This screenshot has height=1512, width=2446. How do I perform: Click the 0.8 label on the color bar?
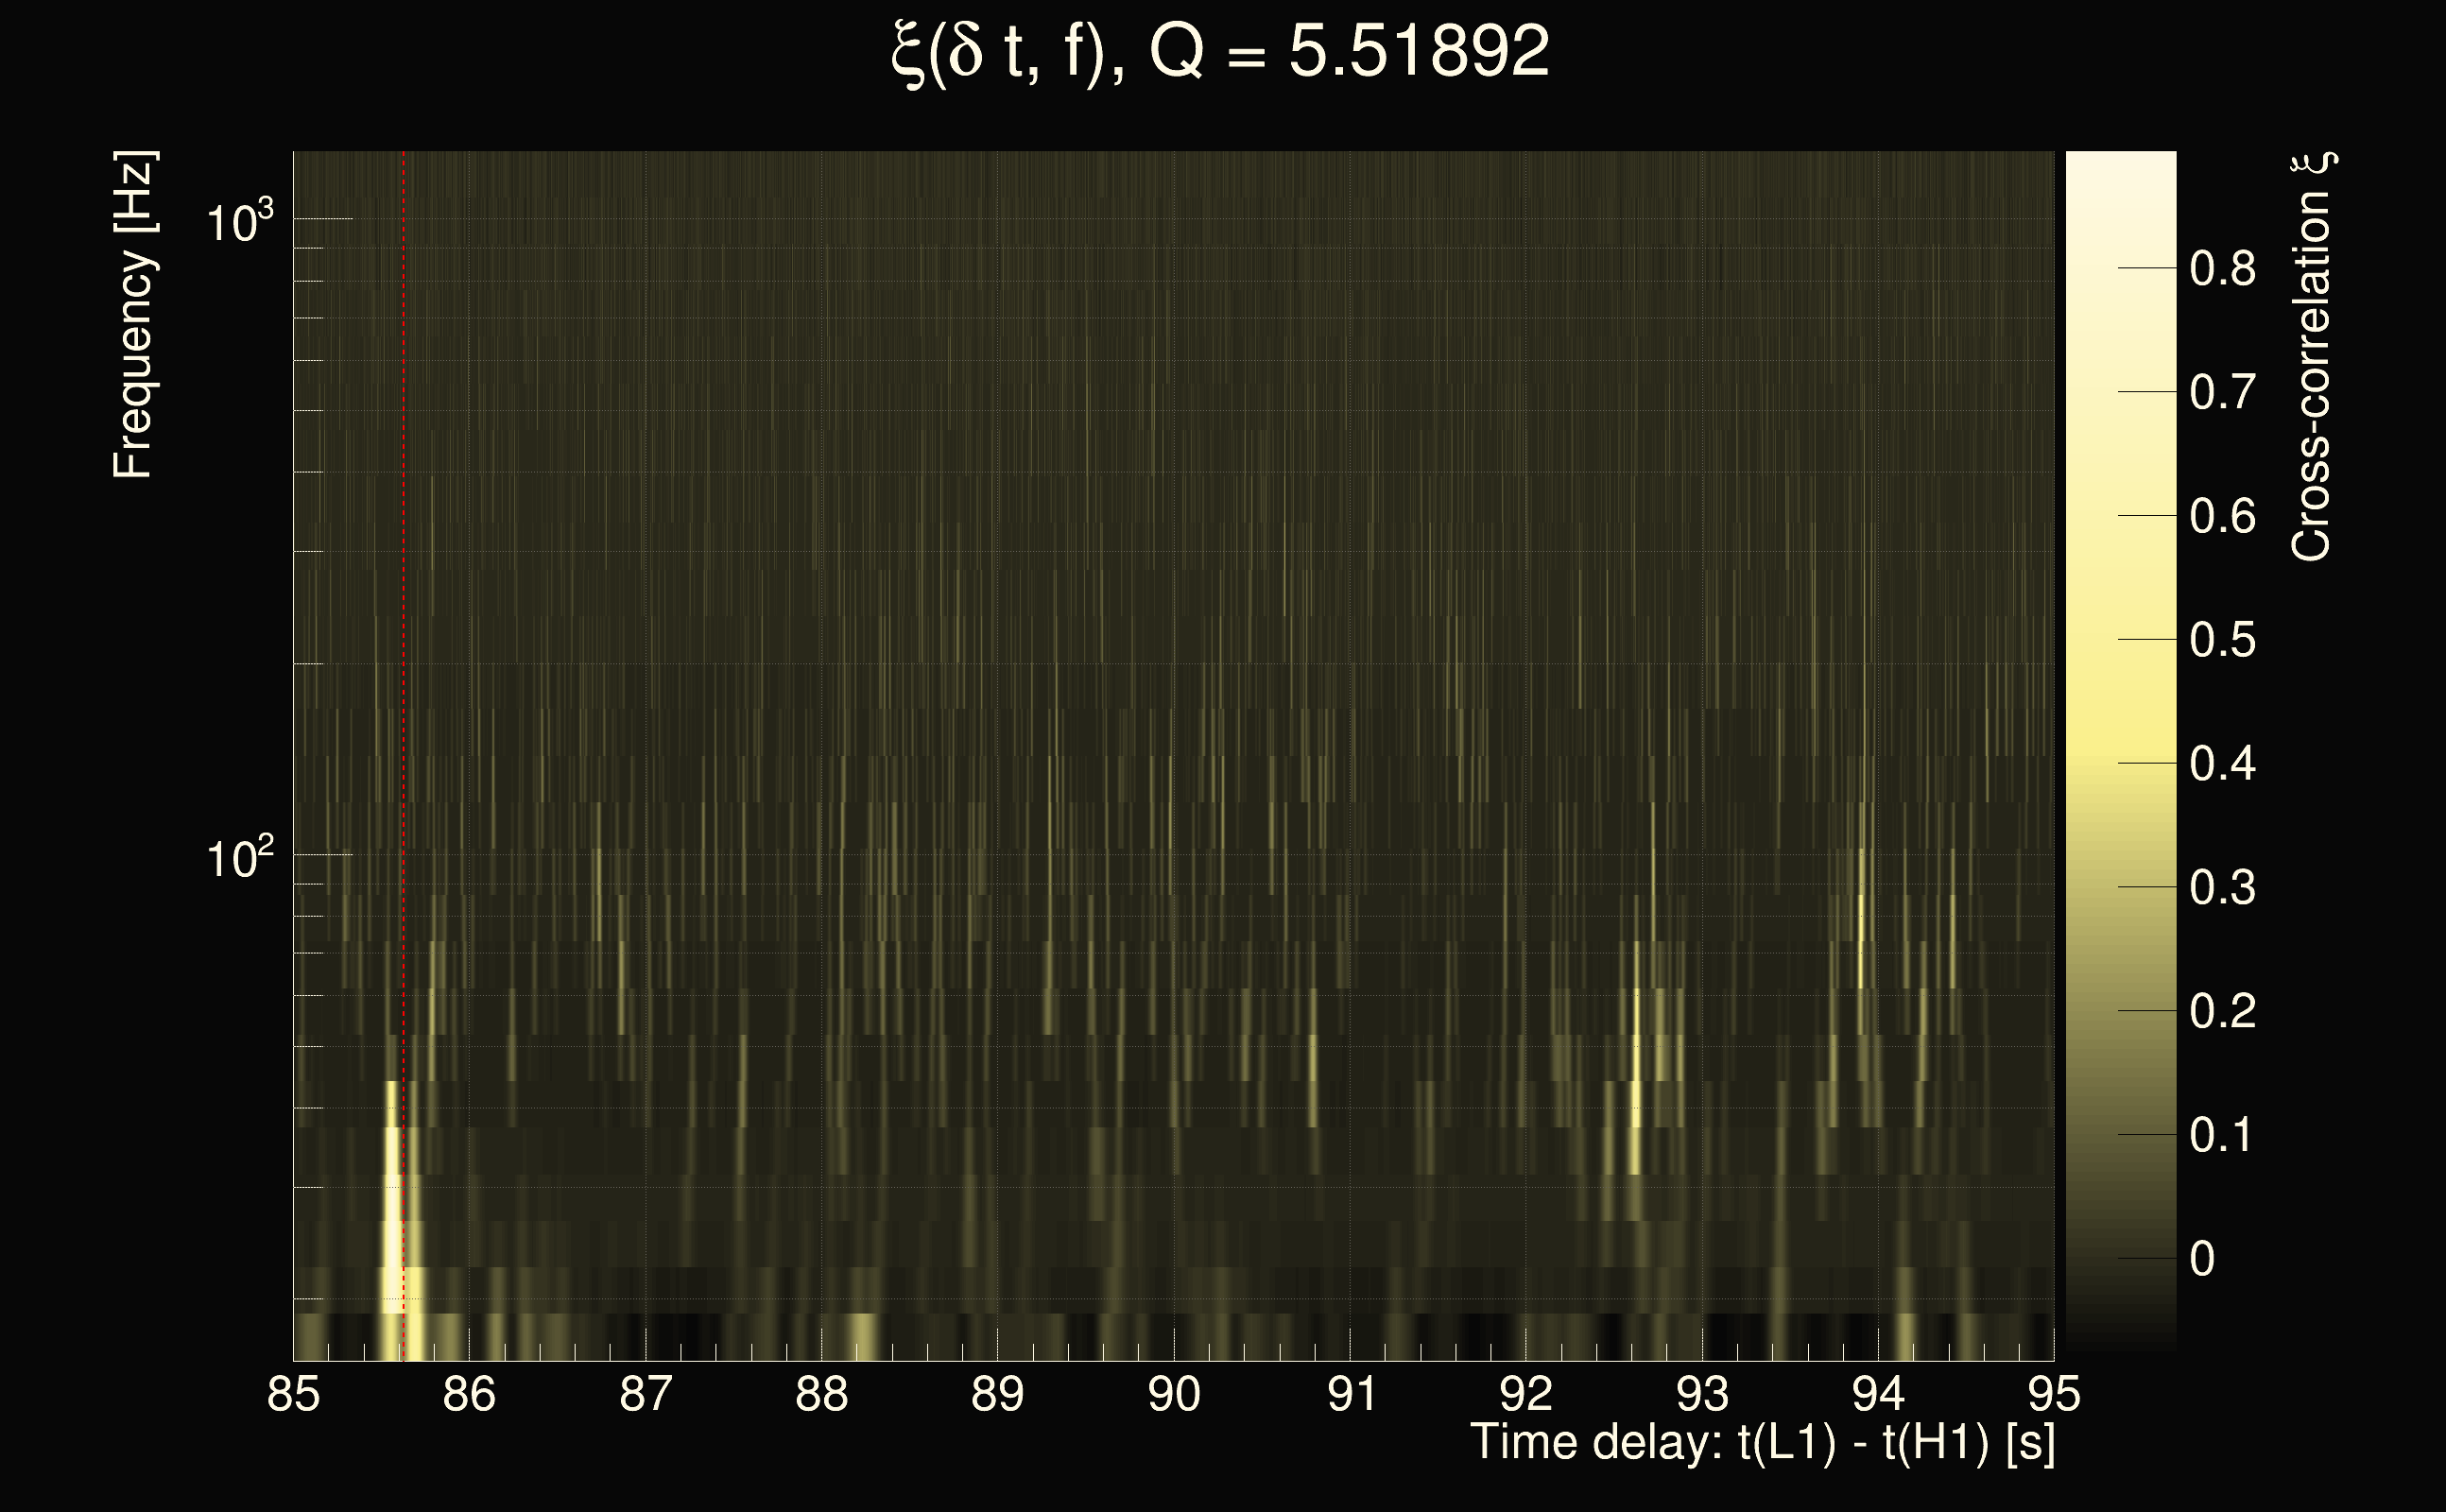(x=2222, y=269)
